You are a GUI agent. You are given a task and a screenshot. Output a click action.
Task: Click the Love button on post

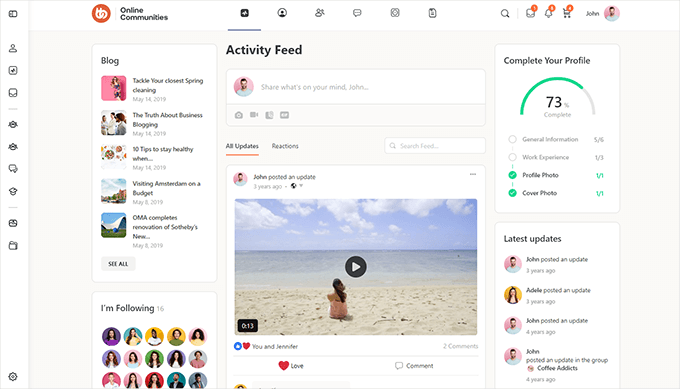click(291, 366)
